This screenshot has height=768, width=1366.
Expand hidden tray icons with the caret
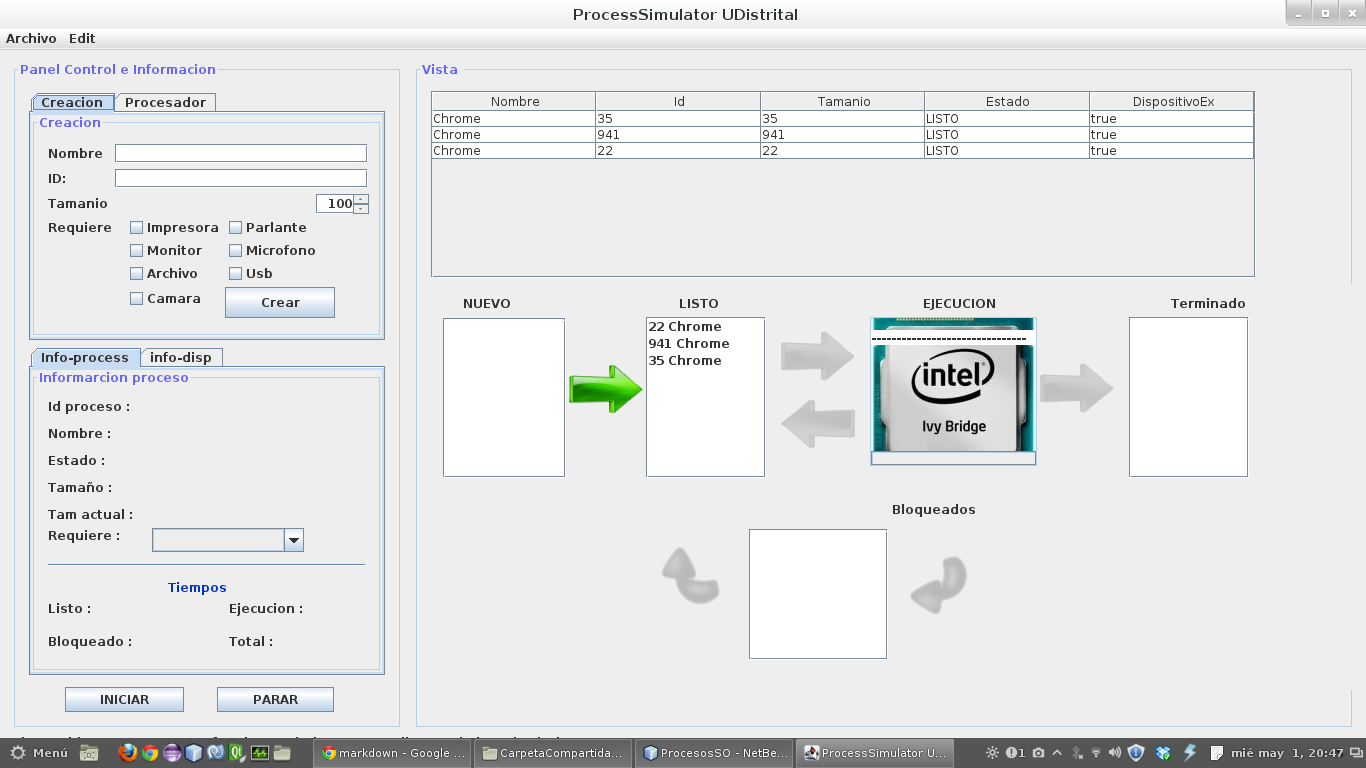[x=1057, y=753]
